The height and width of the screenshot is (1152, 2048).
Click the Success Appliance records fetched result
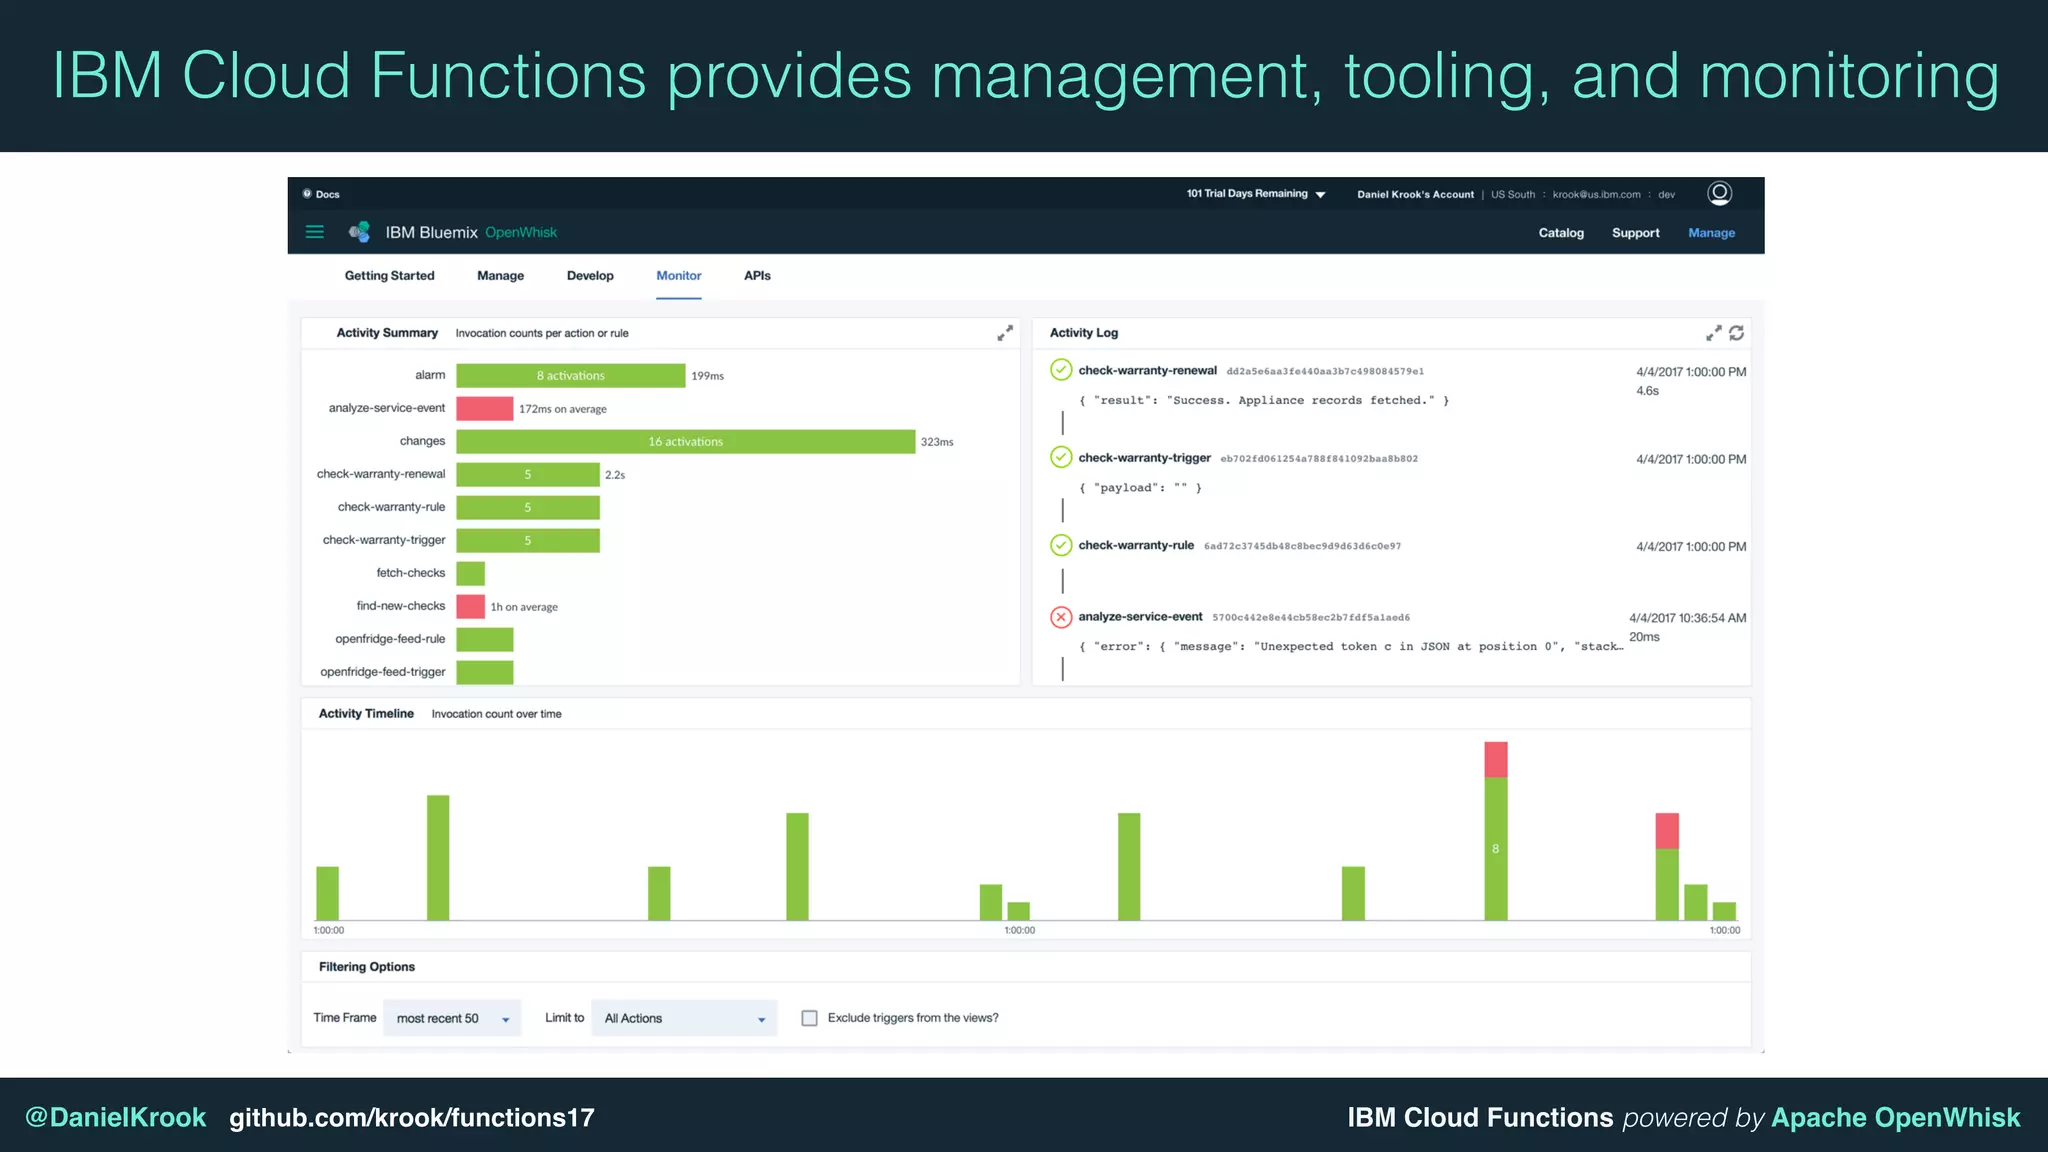pyautogui.click(x=1264, y=400)
